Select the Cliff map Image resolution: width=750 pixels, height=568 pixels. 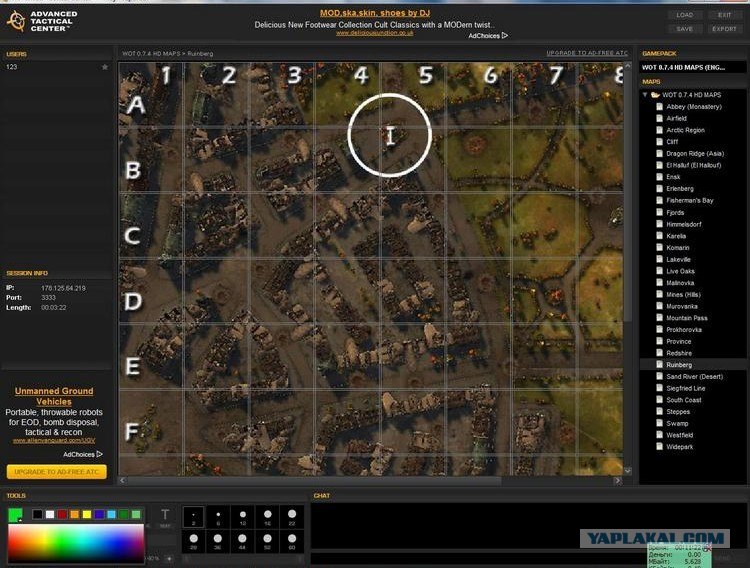pyautogui.click(x=672, y=142)
